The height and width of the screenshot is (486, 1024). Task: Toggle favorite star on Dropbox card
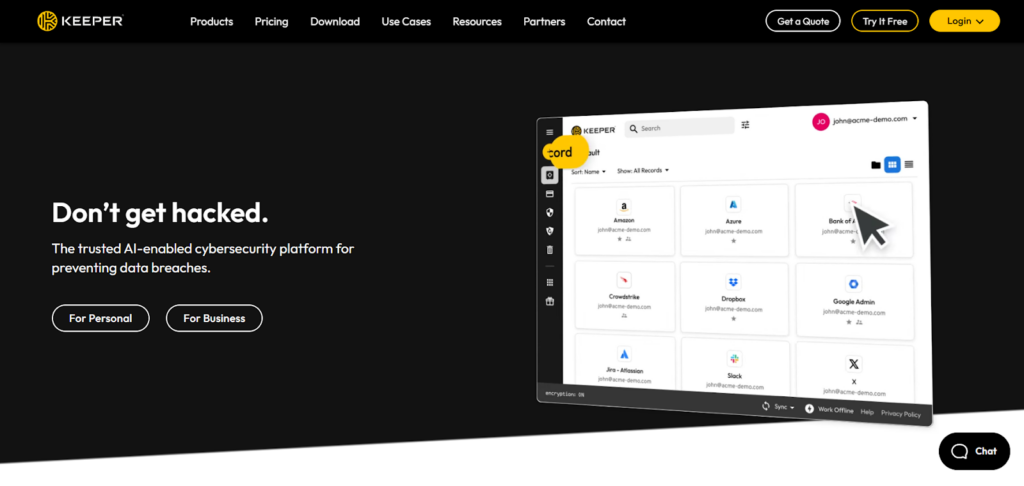[733, 319]
